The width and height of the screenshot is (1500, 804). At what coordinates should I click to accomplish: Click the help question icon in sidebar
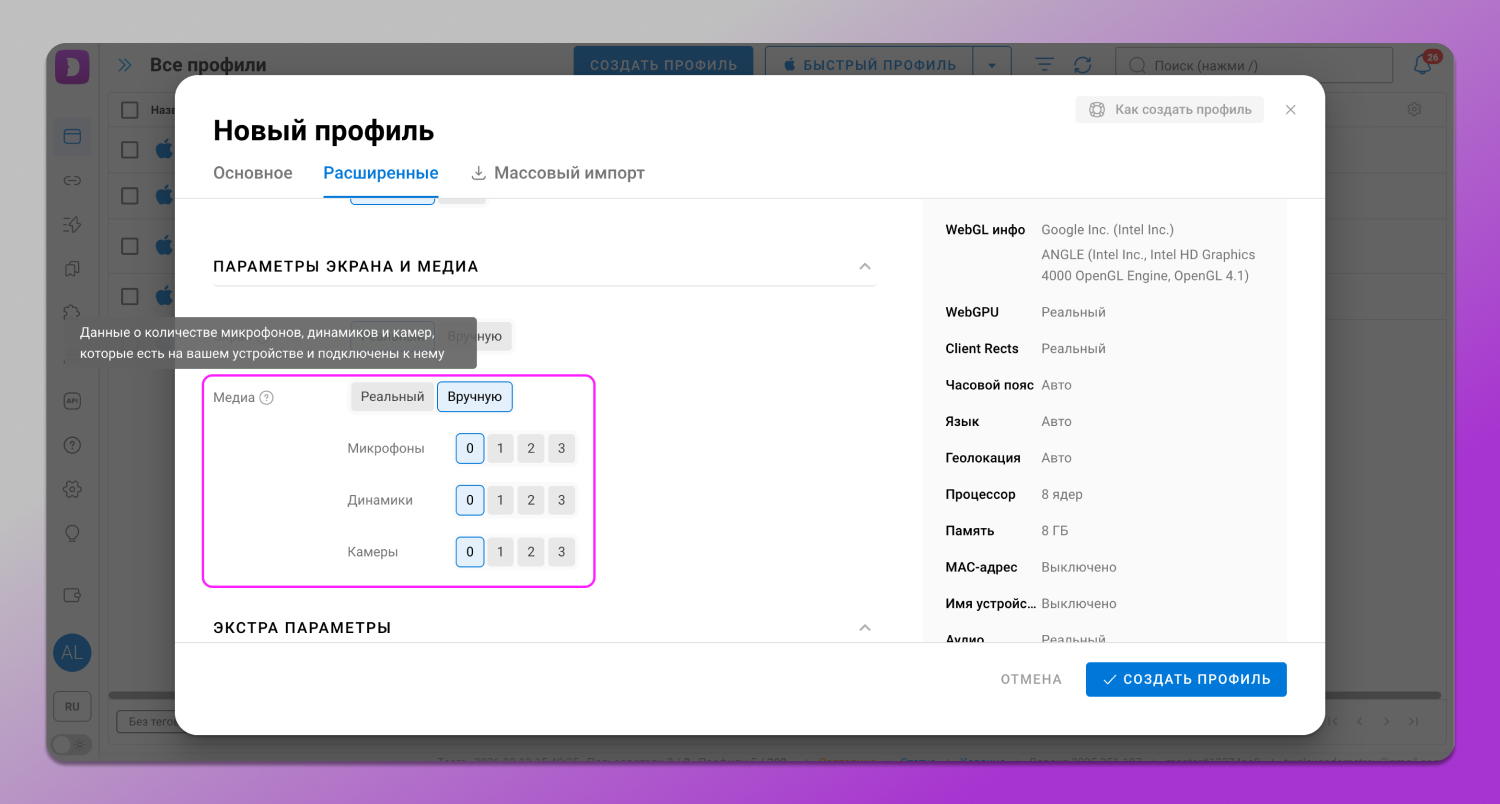click(x=72, y=445)
